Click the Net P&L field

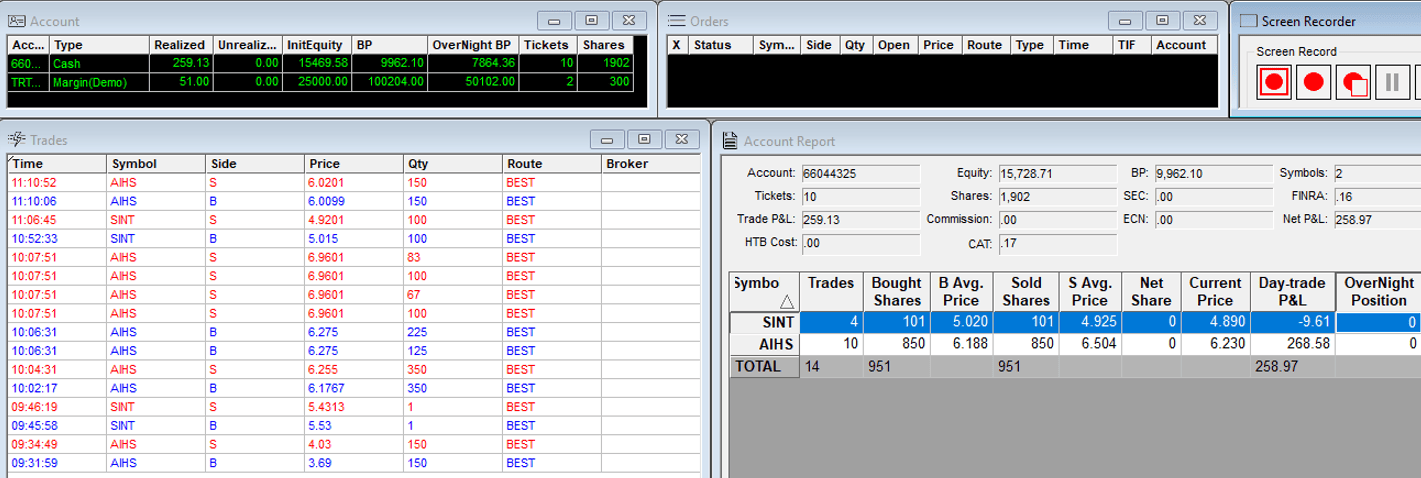[x=1376, y=220]
